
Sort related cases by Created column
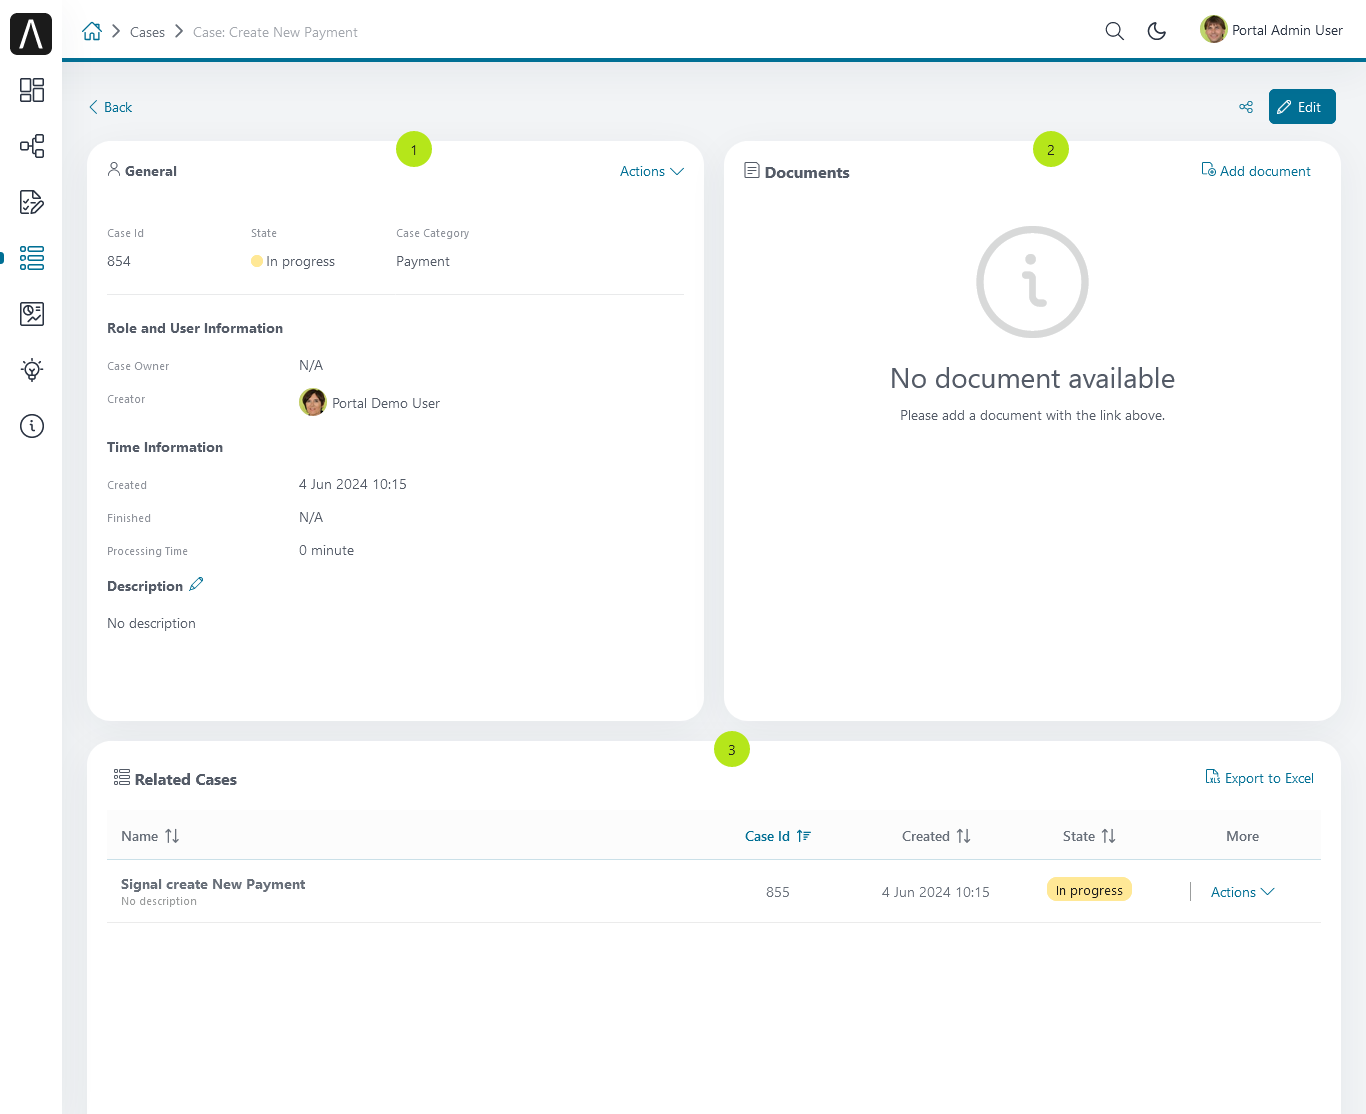pos(936,836)
